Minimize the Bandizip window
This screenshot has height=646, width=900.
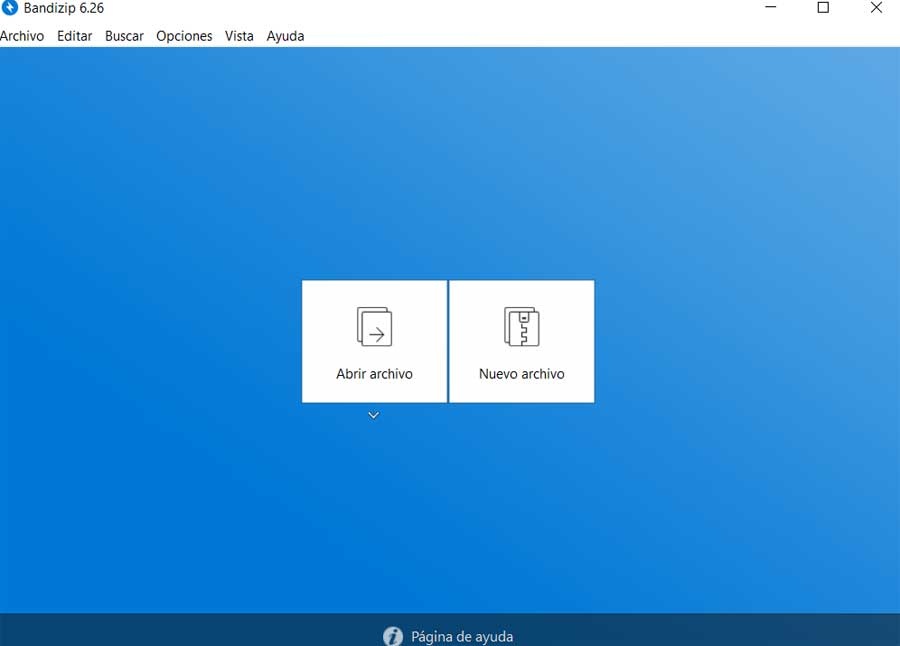771,7
